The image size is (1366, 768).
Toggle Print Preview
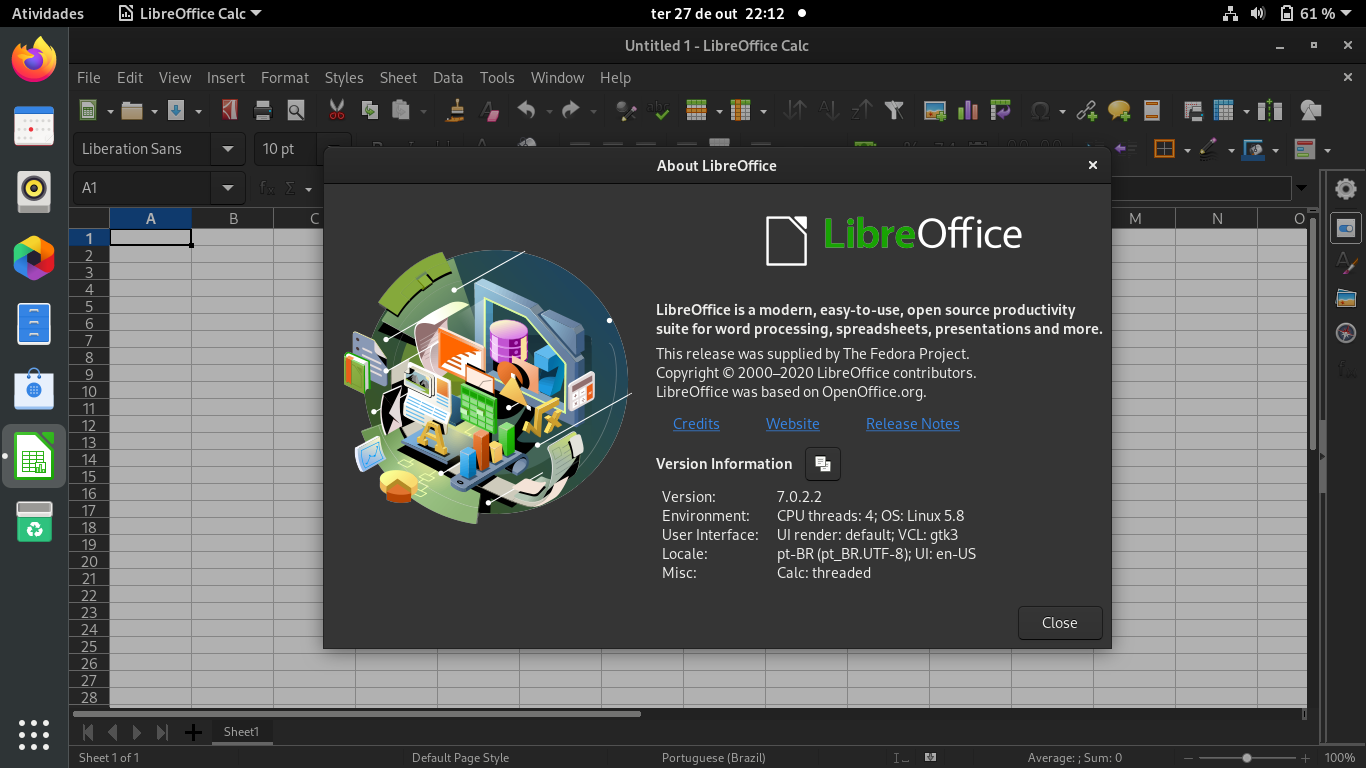click(296, 111)
